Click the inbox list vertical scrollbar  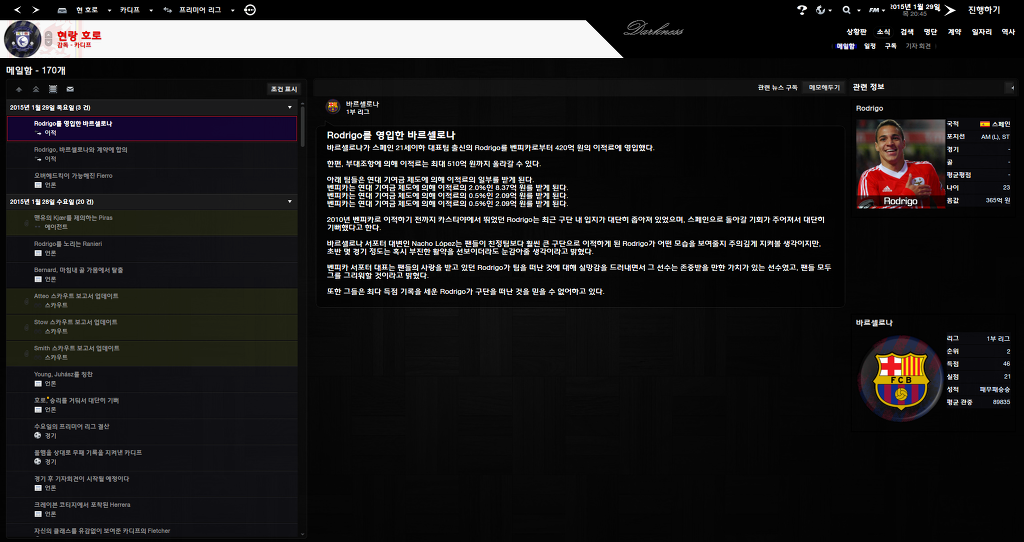coord(303,126)
